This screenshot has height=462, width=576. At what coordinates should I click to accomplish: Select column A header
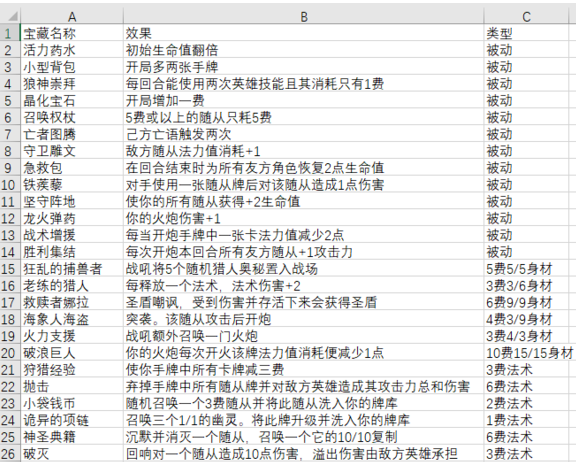pos(72,17)
